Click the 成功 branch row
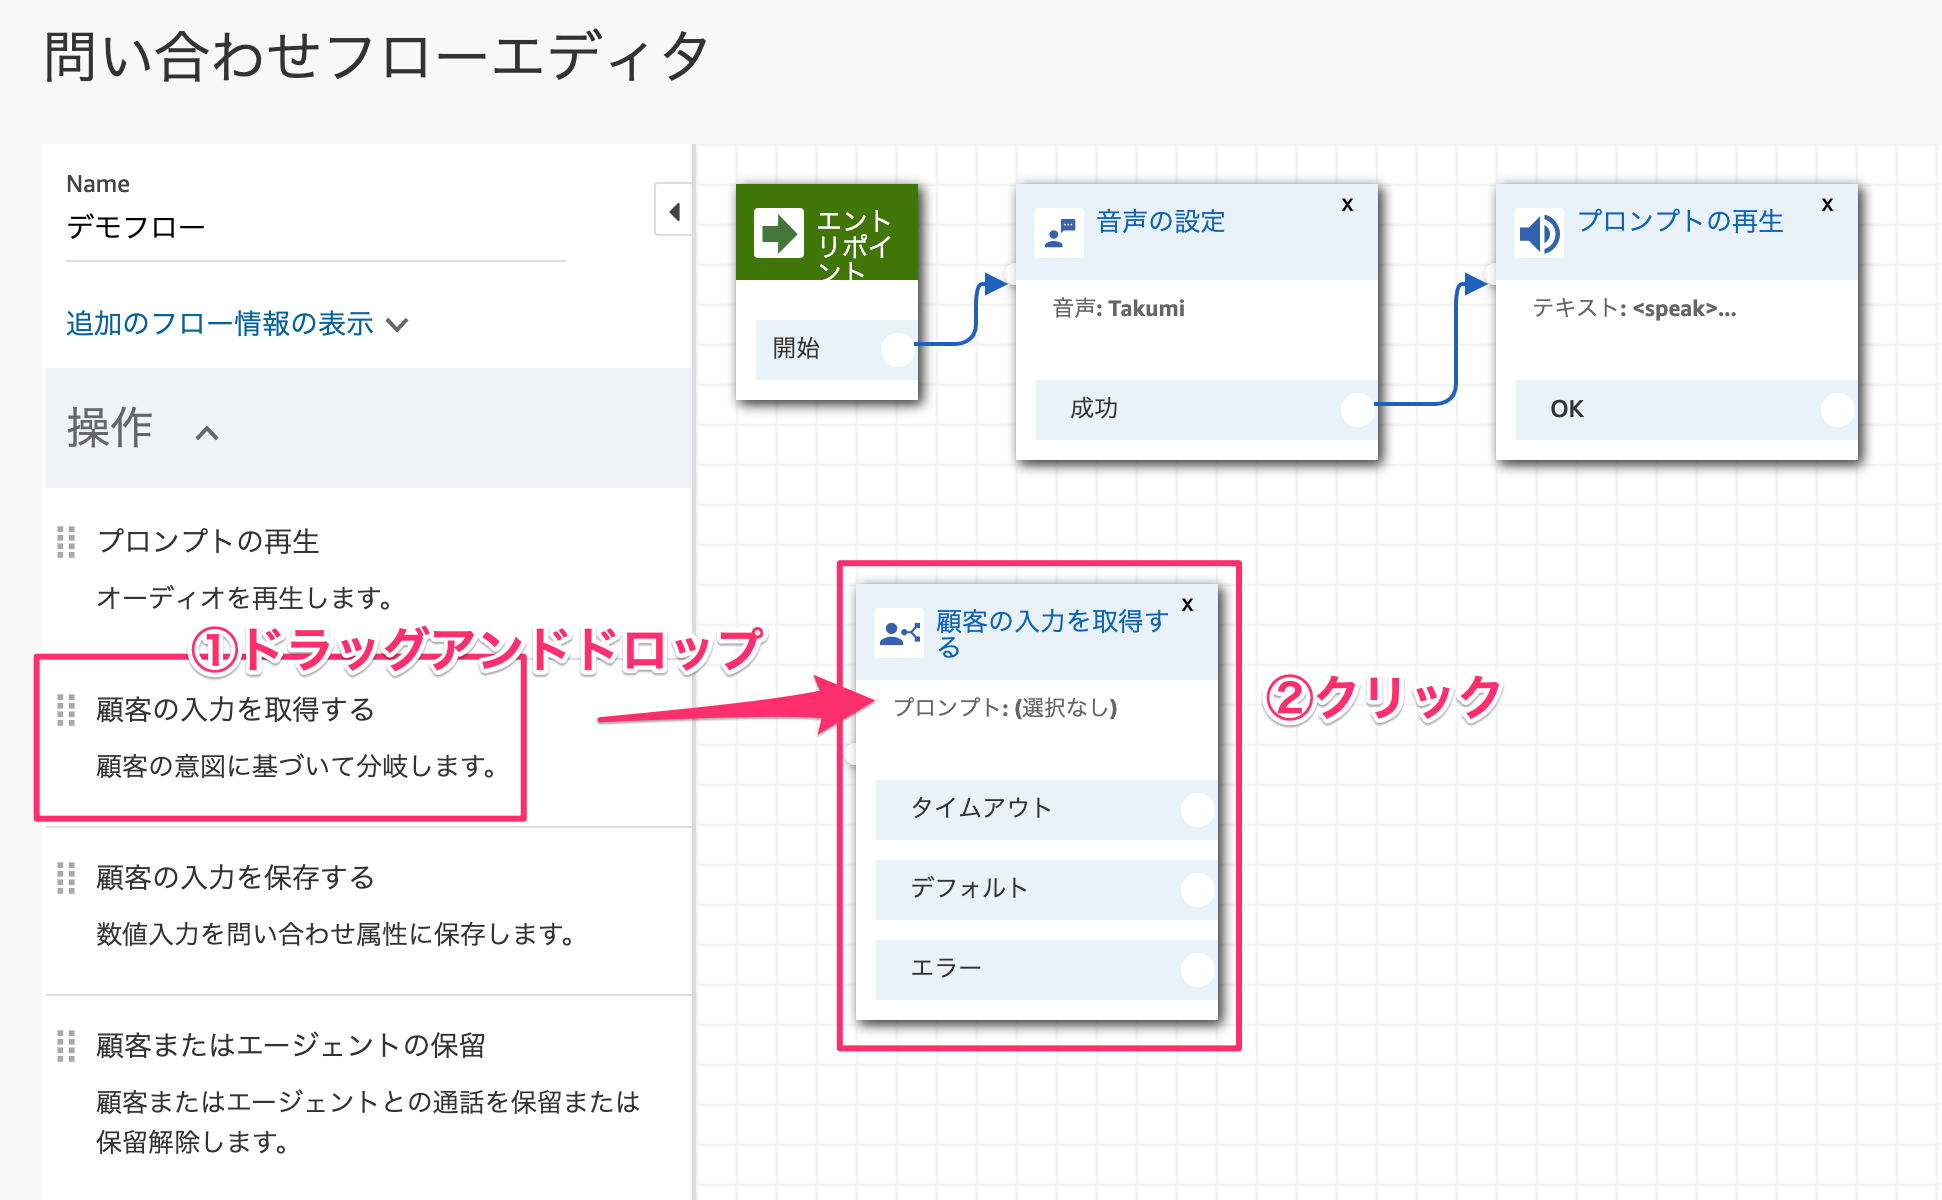Screen dimensions: 1942x1200 tap(1206, 409)
